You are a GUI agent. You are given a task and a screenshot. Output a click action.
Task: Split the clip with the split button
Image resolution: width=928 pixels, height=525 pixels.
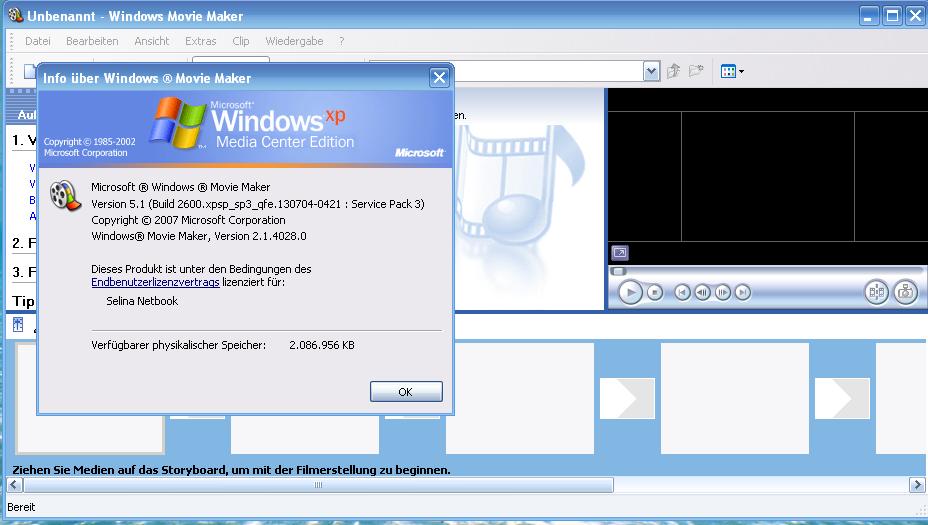pyautogui.click(x=877, y=292)
